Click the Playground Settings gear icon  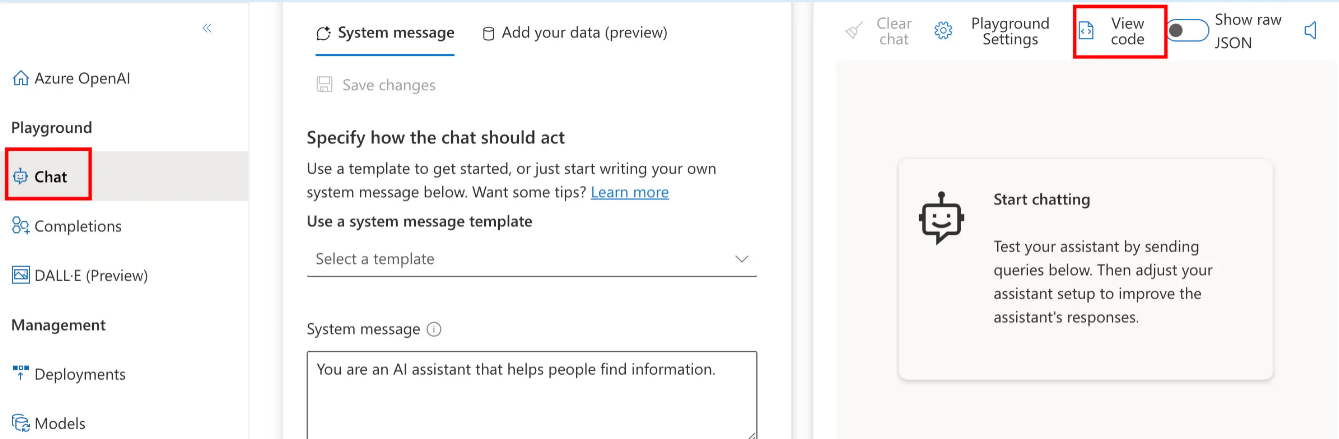click(943, 31)
